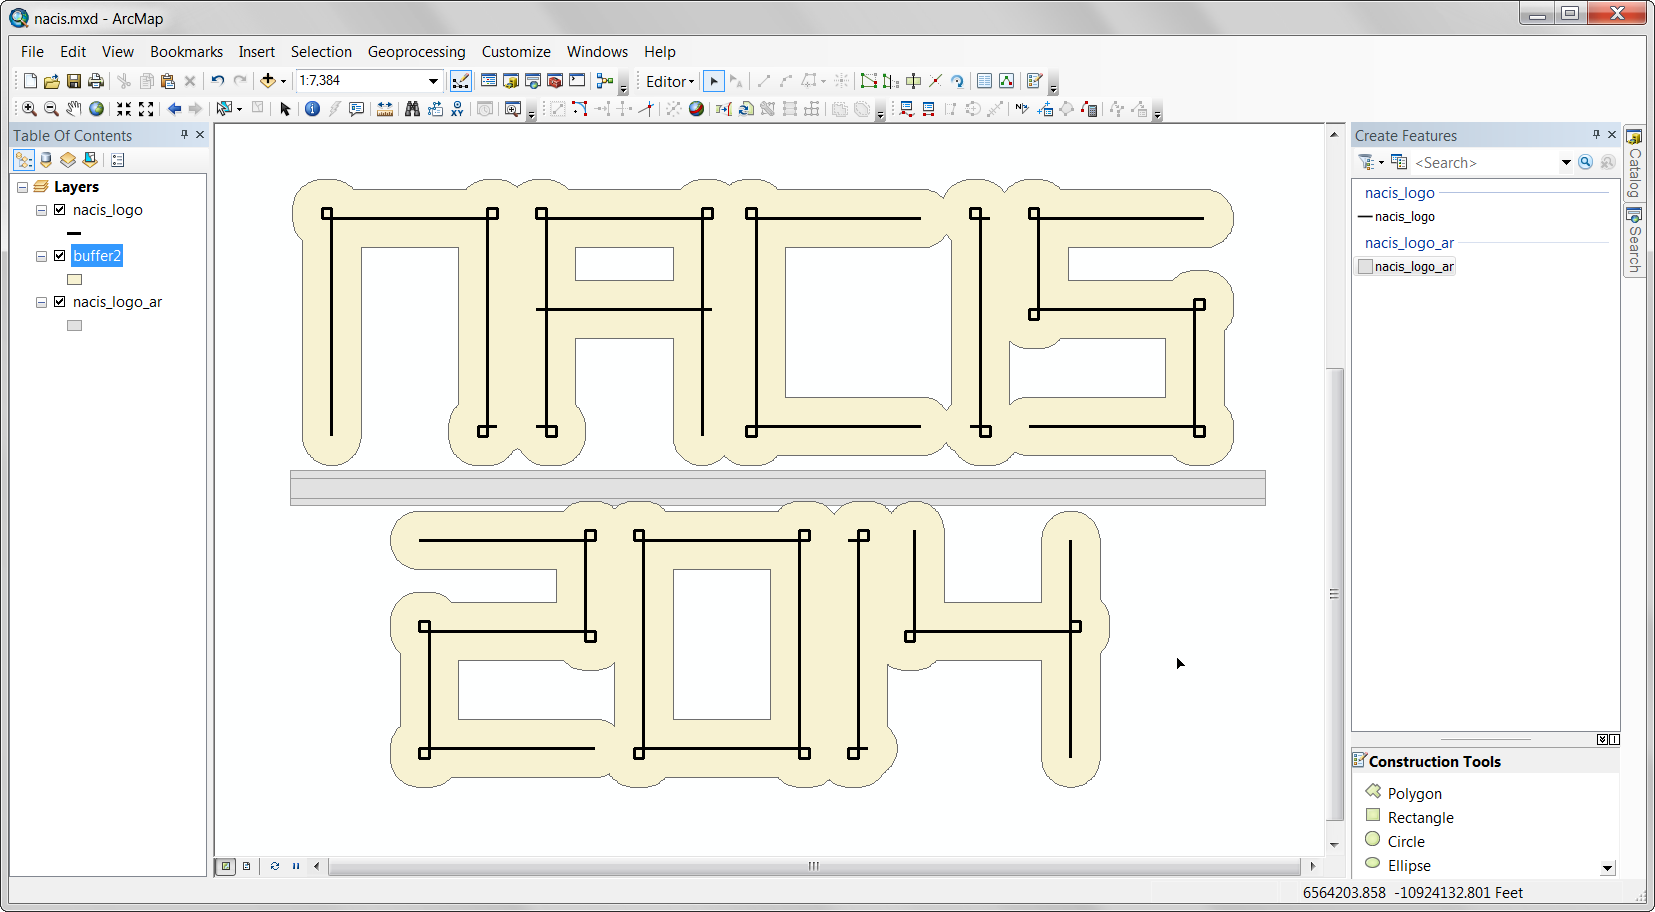The height and width of the screenshot is (912, 1655).
Task: Choose the Polygon construction tool
Action: point(1404,793)
